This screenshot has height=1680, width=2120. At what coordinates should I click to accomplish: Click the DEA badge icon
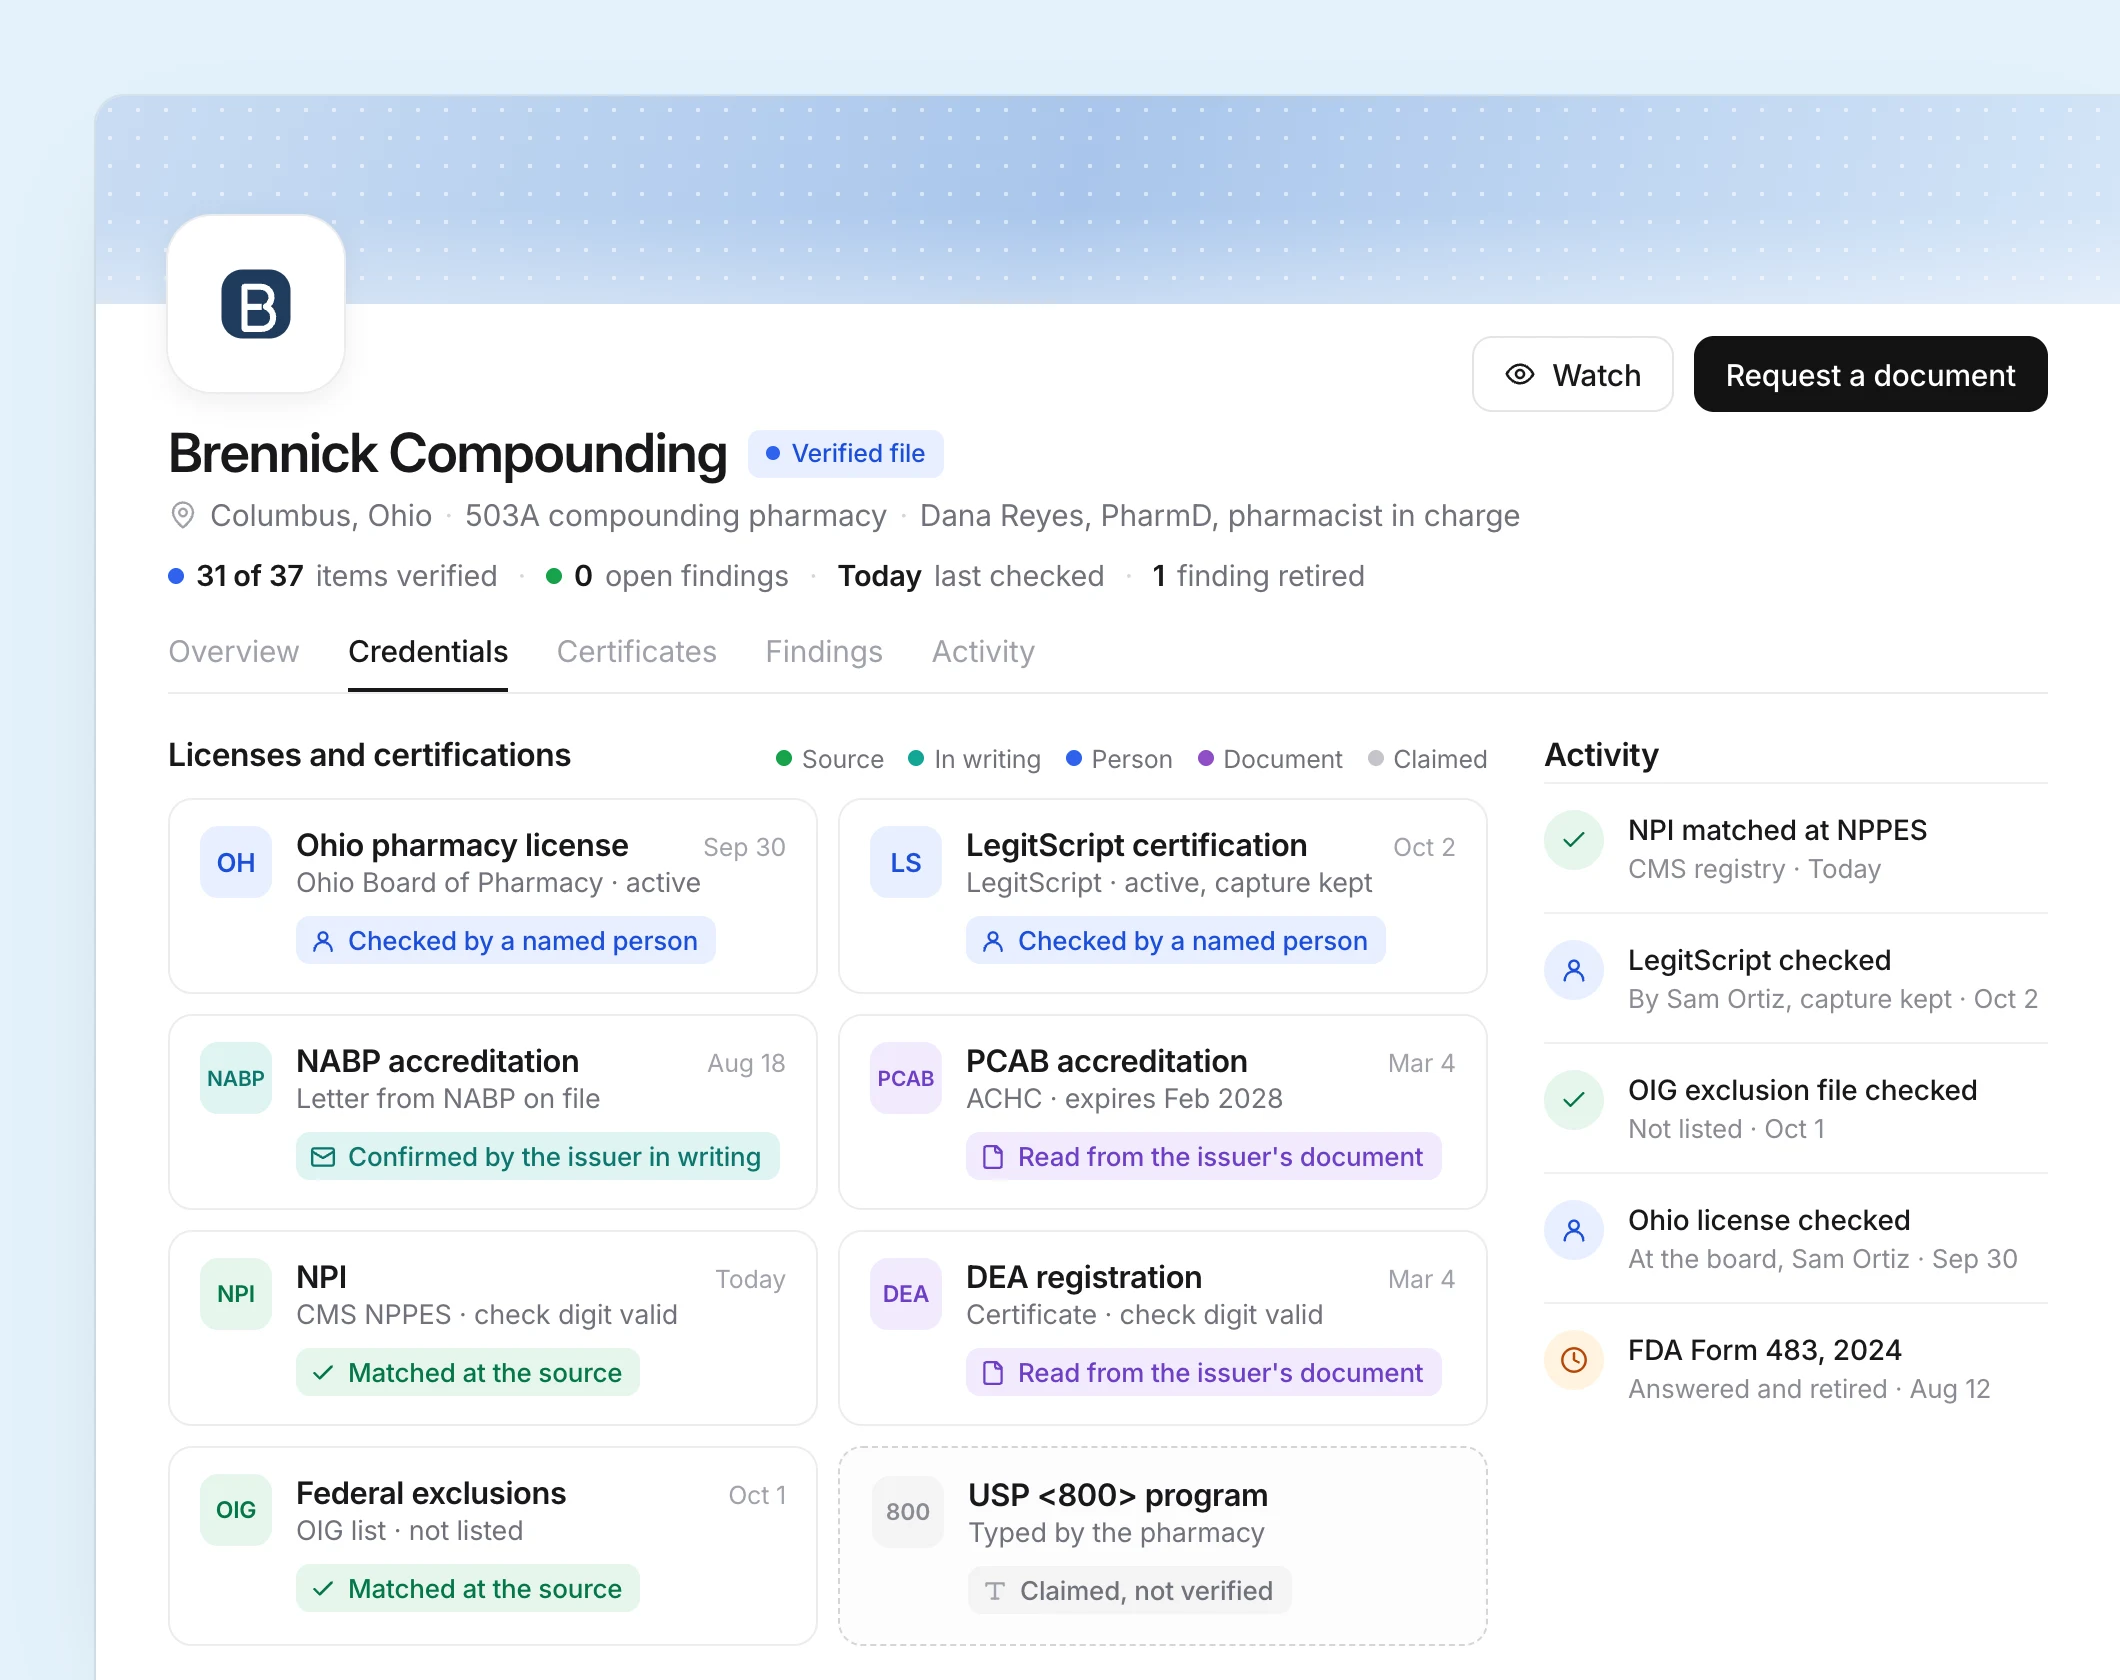point(906,1294)
